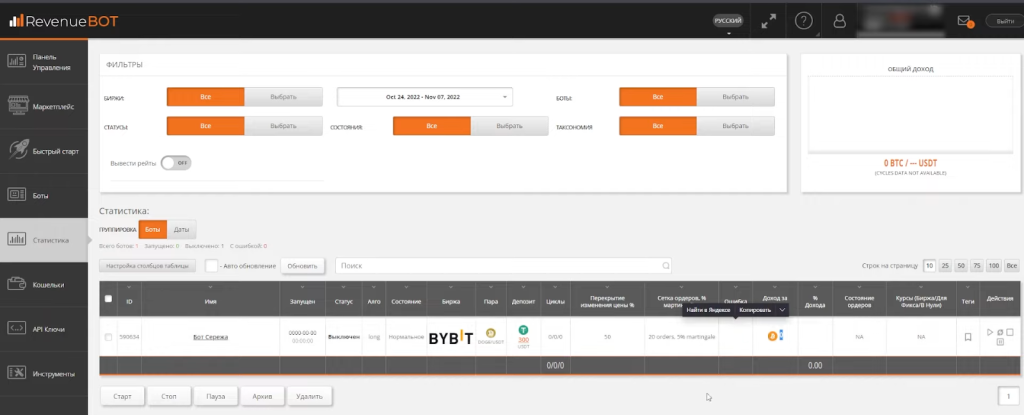Open the Бот Сережа link
This screenshot has width=1024, height=415.
[x=210, y=337]
